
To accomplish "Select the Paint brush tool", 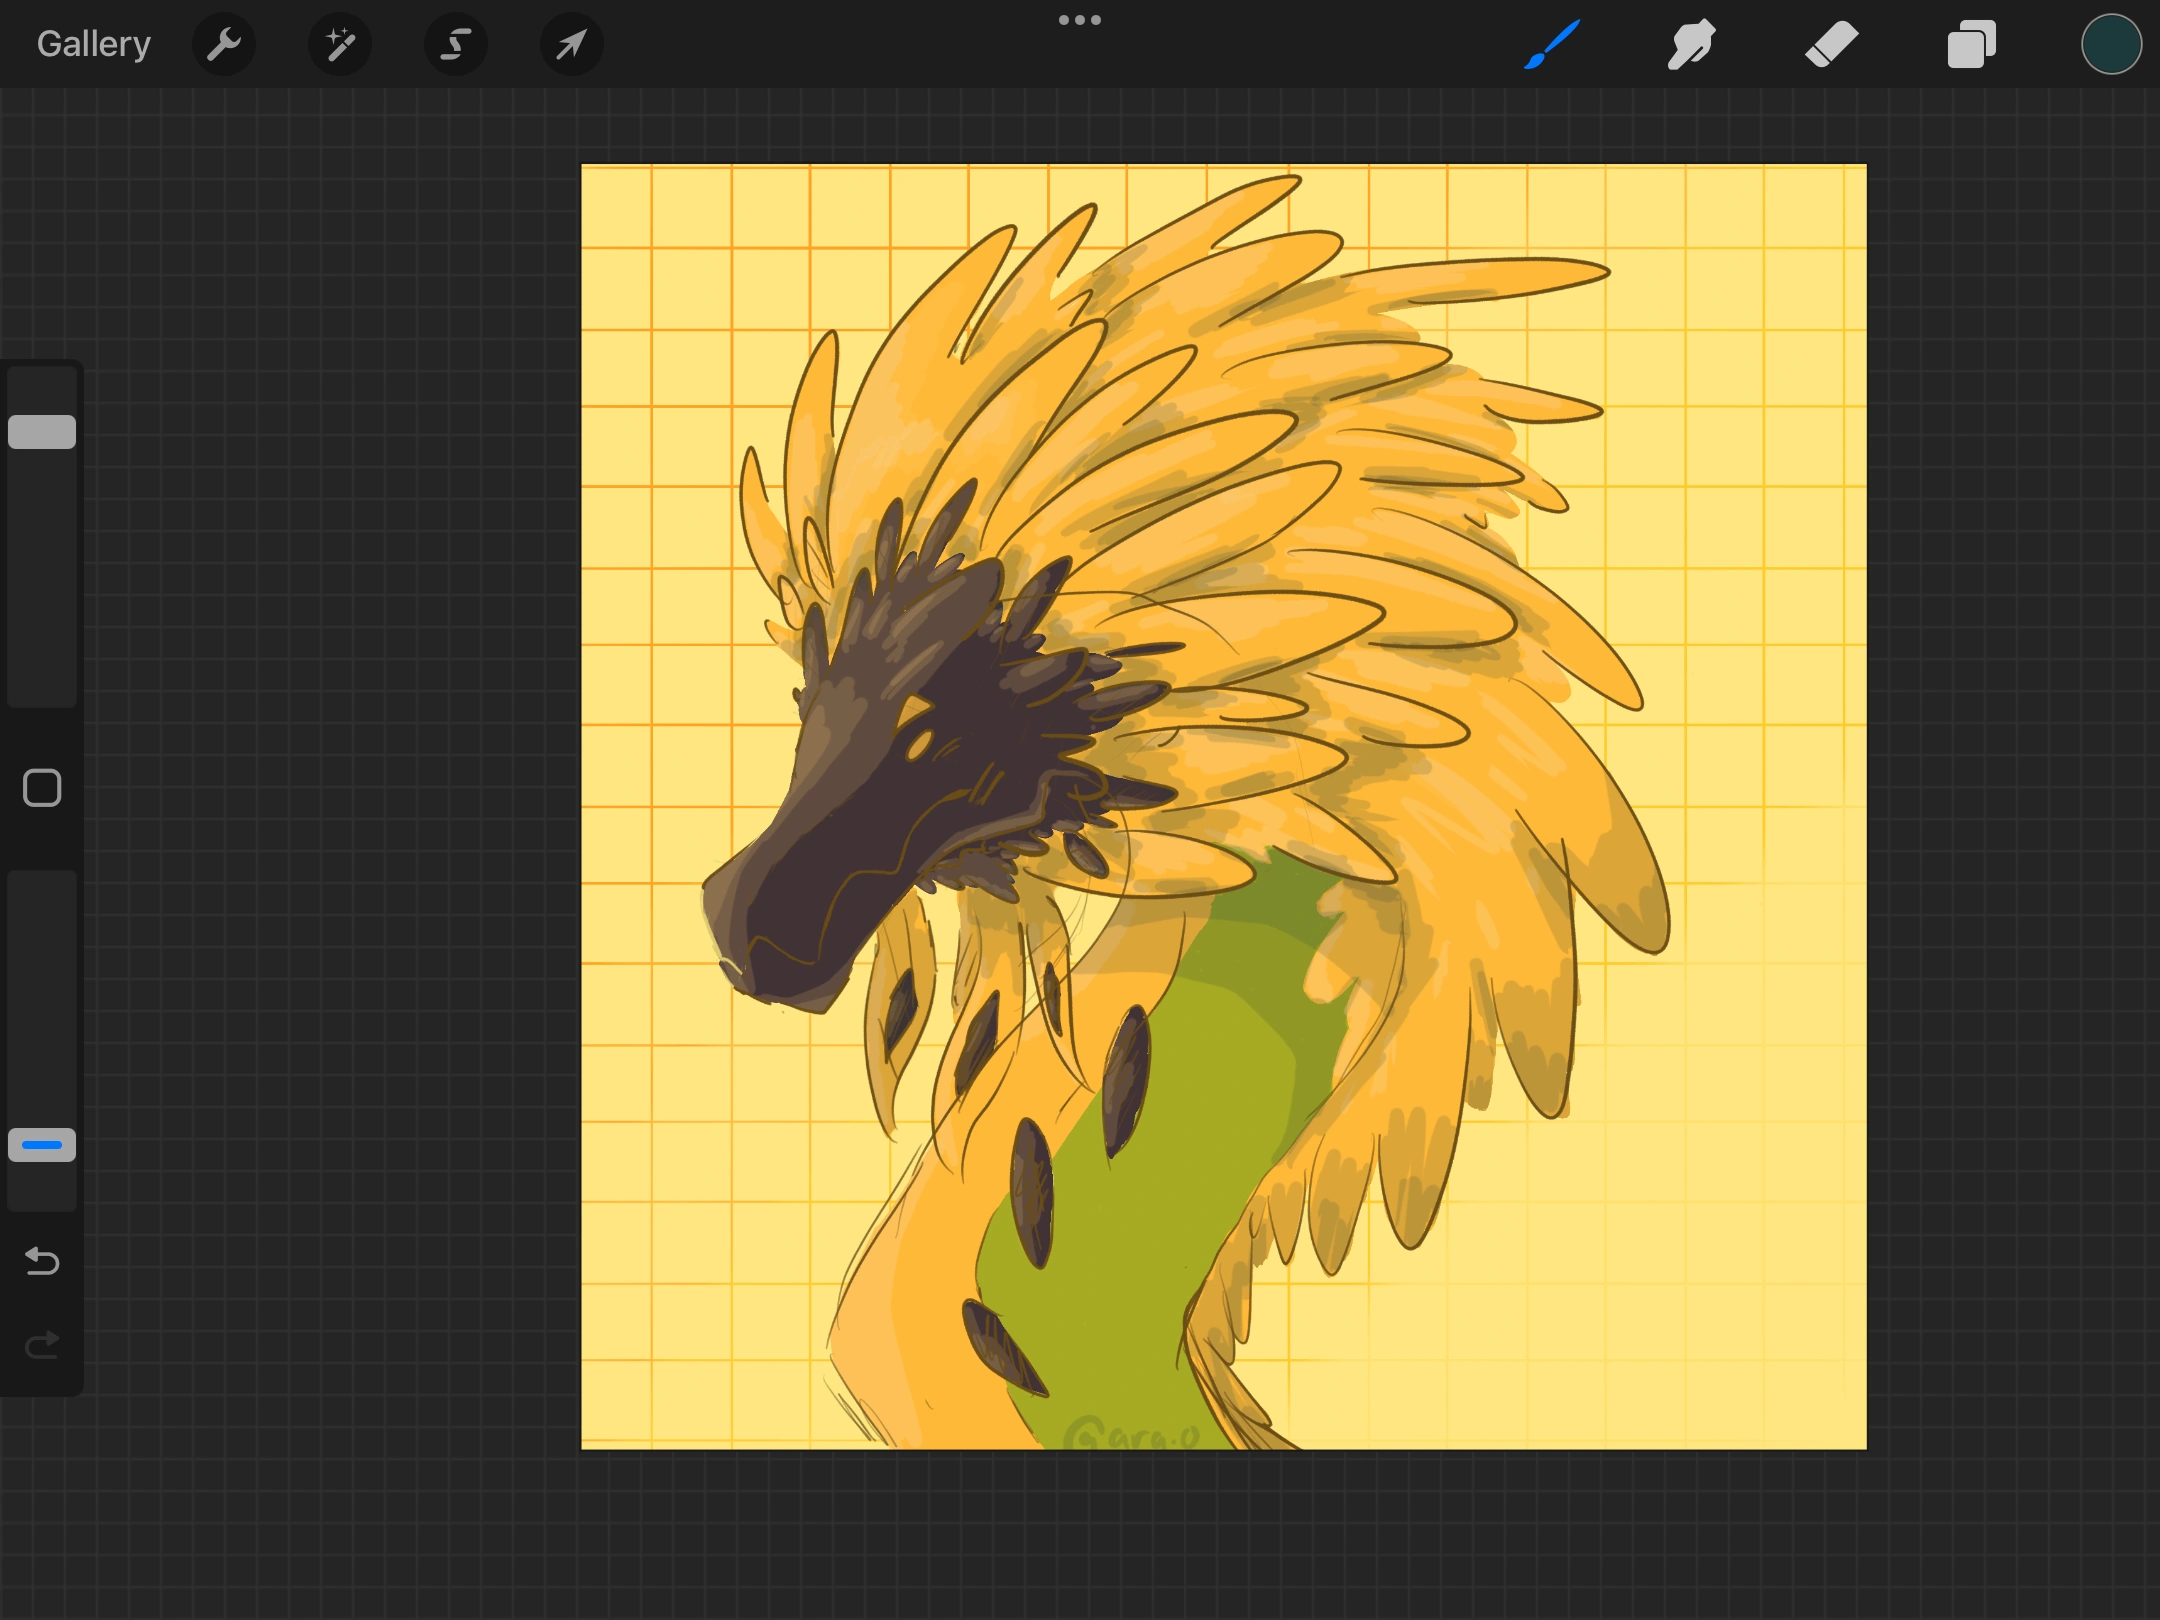I will (1552, 44).
